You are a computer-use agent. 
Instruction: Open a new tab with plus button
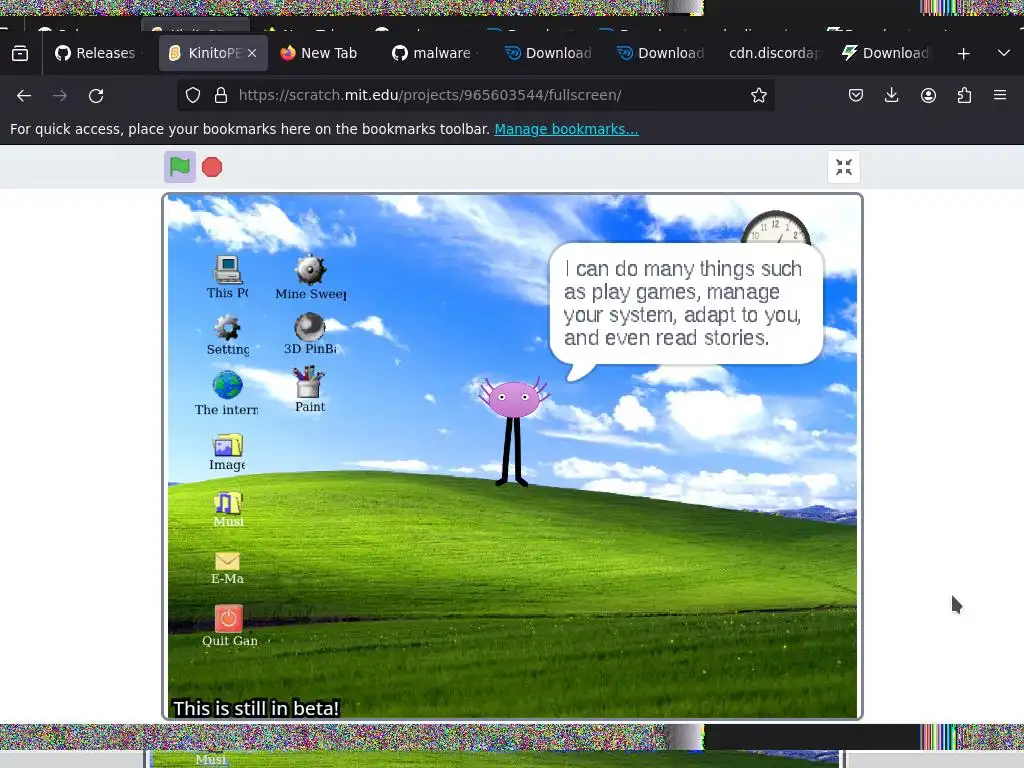click(x=963, y=54)
